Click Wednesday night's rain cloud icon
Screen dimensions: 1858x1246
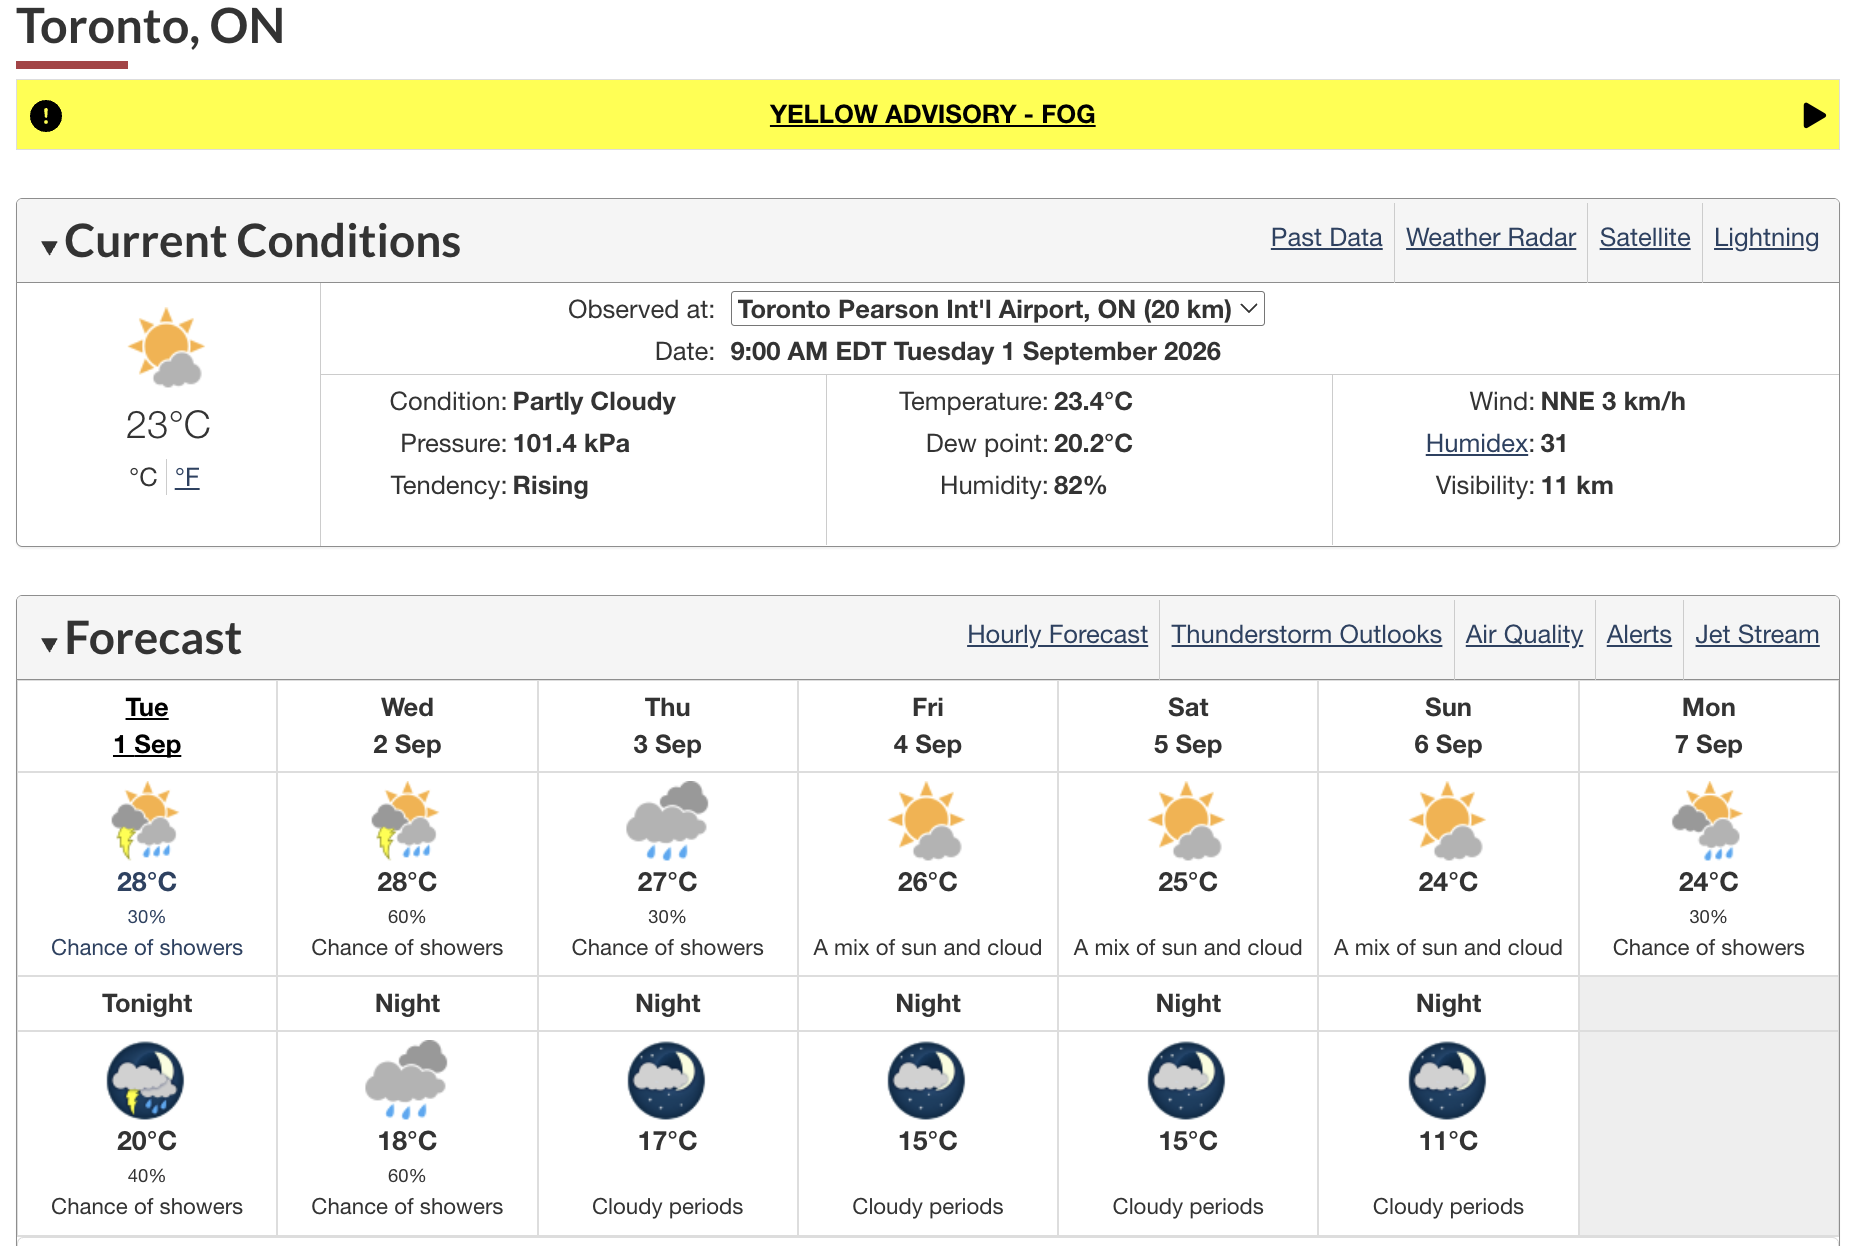click(406, 1080)
